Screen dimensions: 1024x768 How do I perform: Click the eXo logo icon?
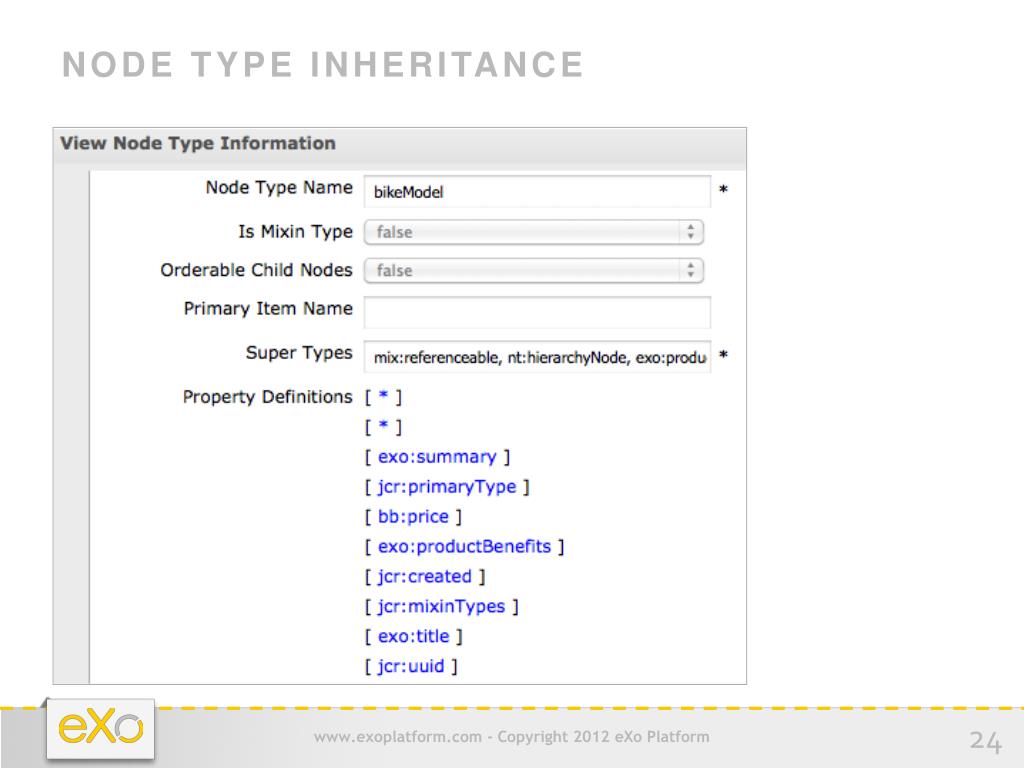[x=101, y=728]
